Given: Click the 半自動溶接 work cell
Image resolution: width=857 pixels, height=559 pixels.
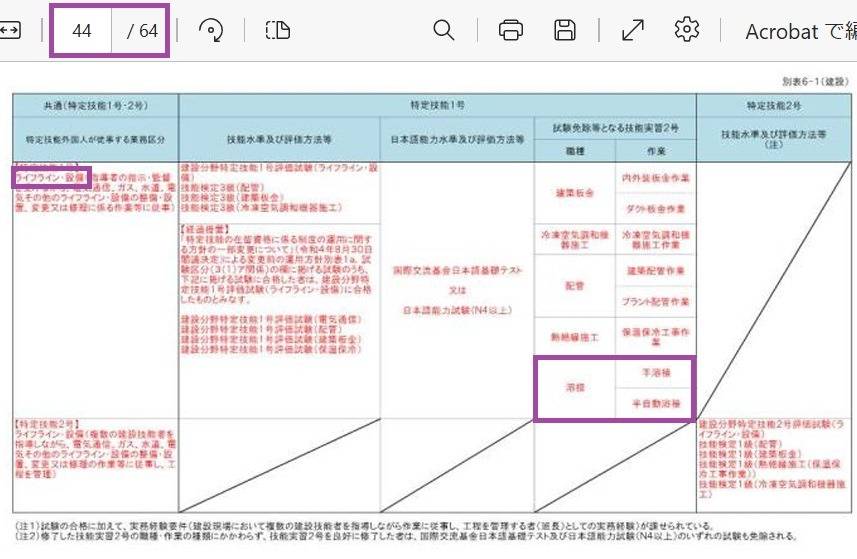Looking at the screenshot, I should [652, 404].
